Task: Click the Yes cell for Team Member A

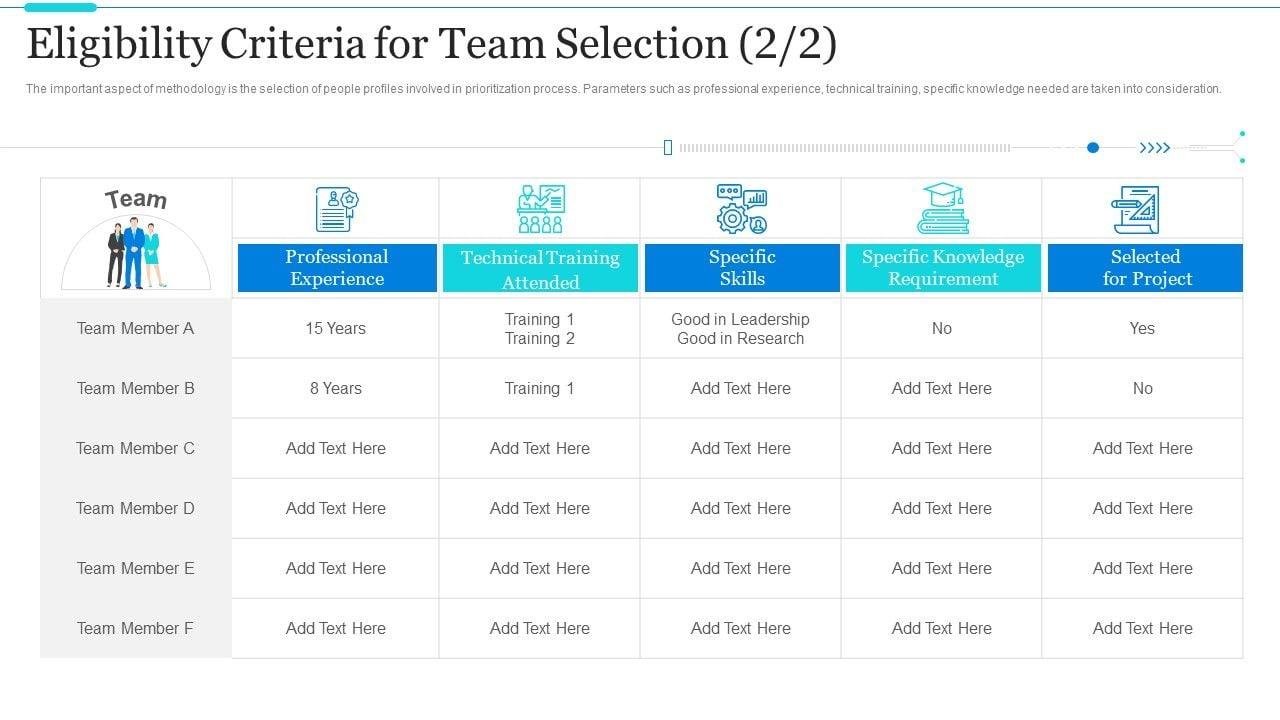Action: (x=1142, y=328)
